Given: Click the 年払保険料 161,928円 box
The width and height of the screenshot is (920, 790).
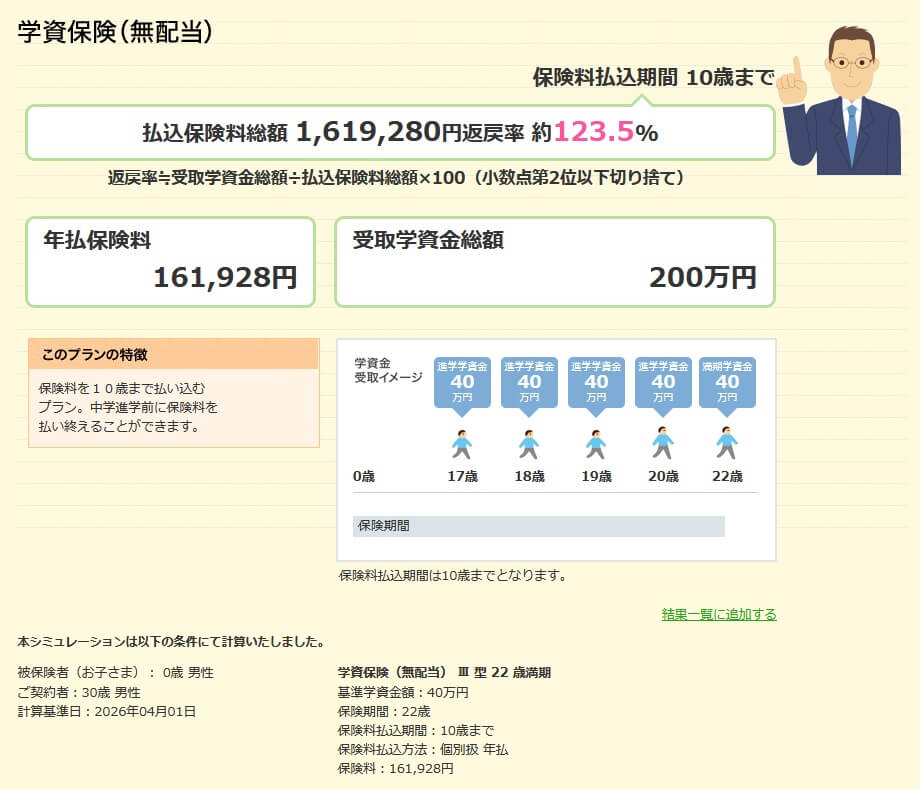Looking at the screenshot, I should coord(170,262).
